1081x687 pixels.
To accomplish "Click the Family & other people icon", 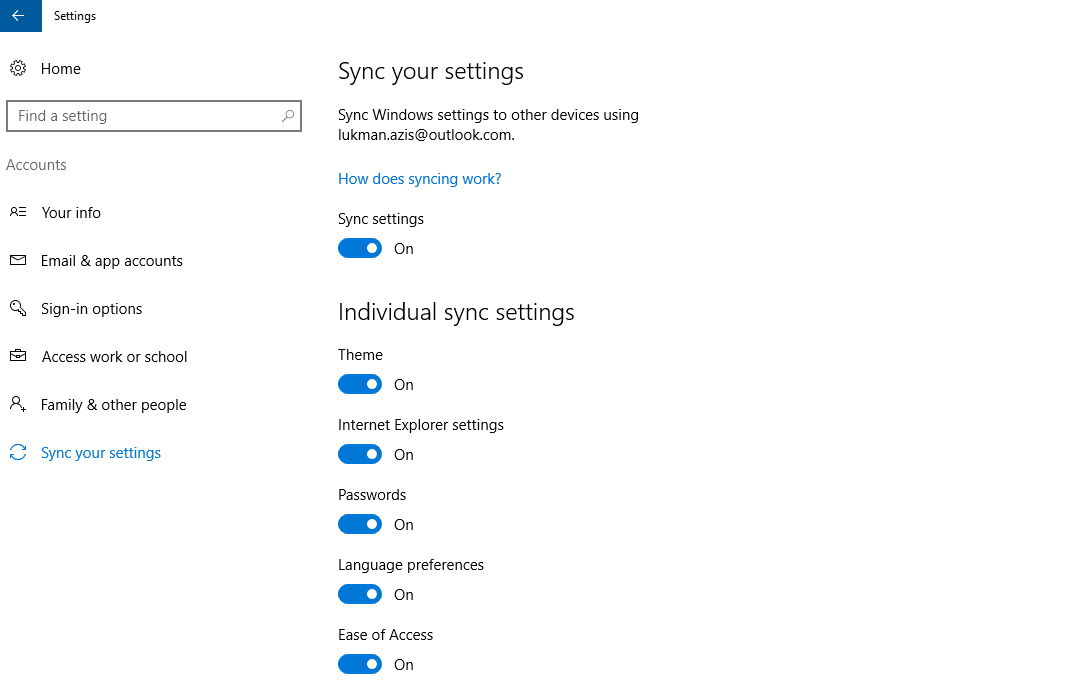I will (x=18, y=405).
